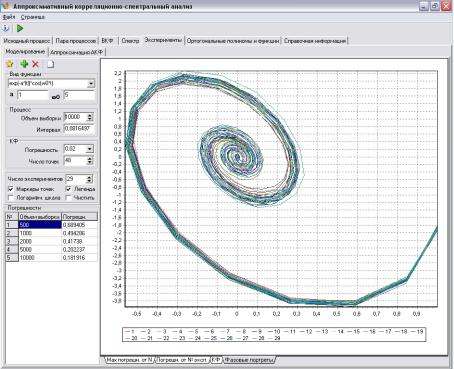Minimize the application window
This screenshot has height=369, width=454.
tap(424, 6)
